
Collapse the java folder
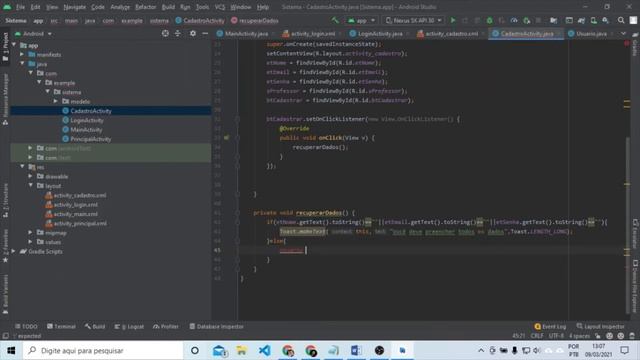point(22,64)
